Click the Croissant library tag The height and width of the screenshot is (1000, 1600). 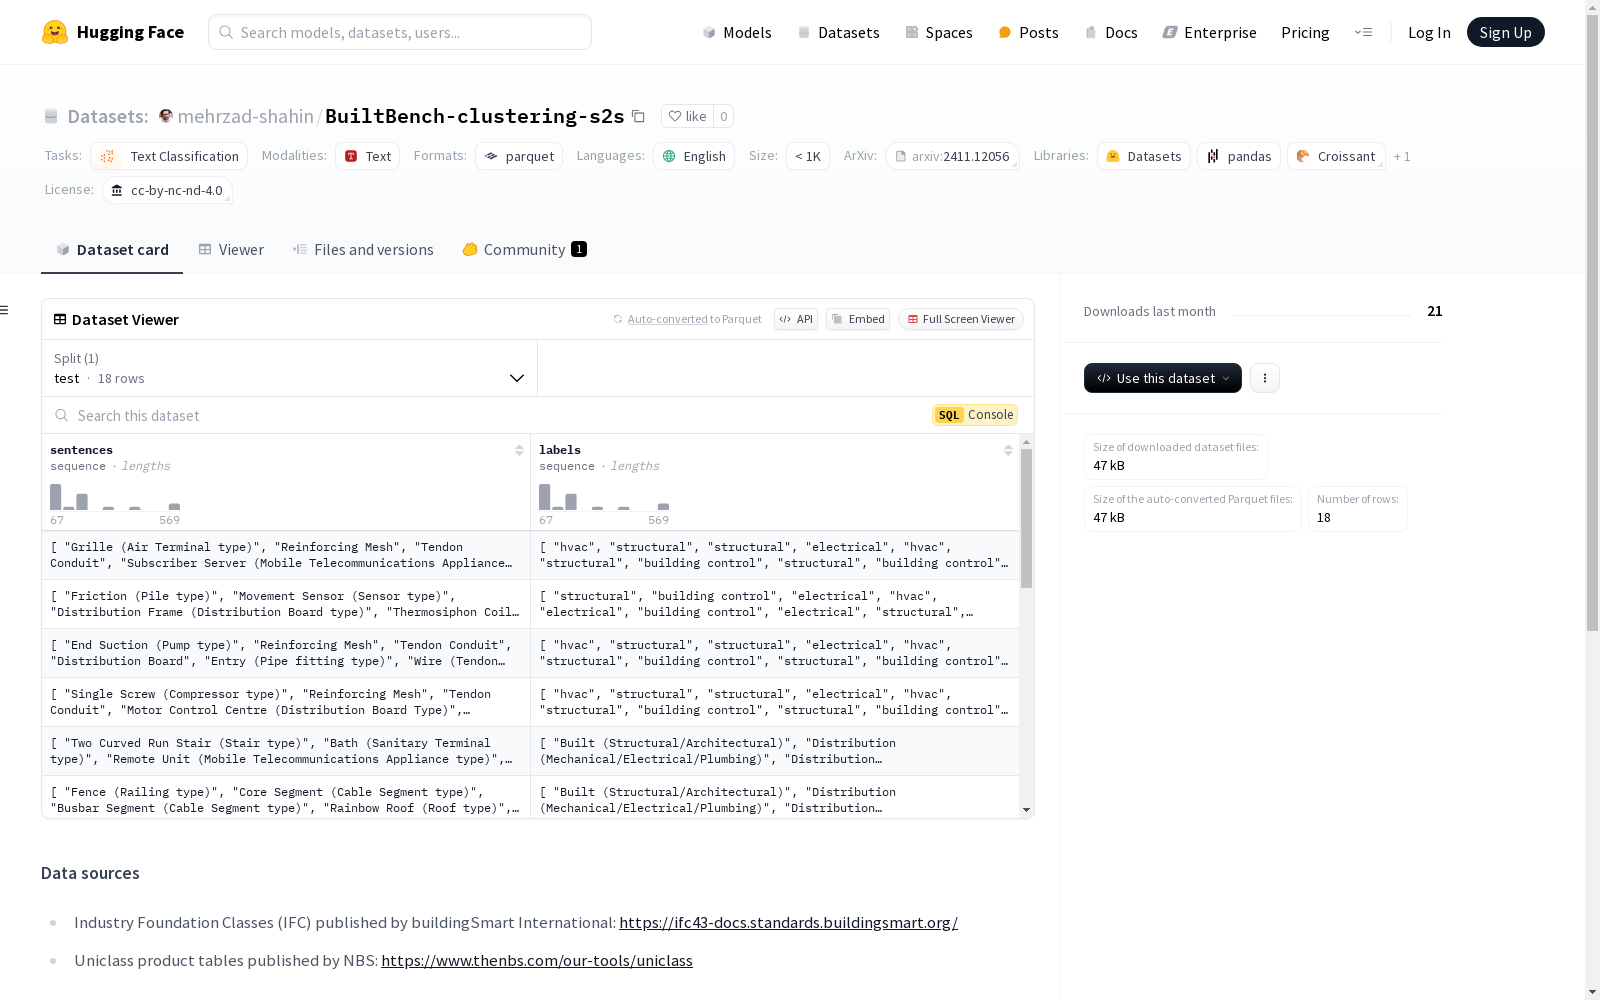pos(1336,156)
